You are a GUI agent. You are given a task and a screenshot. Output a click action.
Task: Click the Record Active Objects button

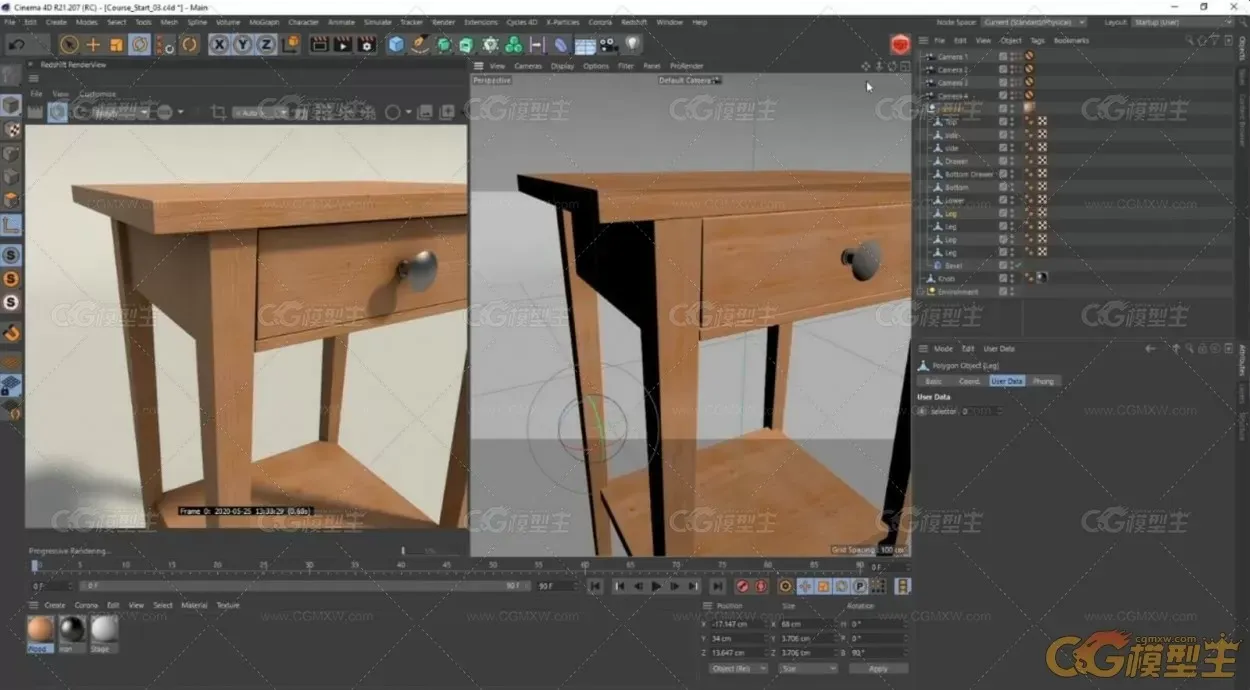pos(743,586)
